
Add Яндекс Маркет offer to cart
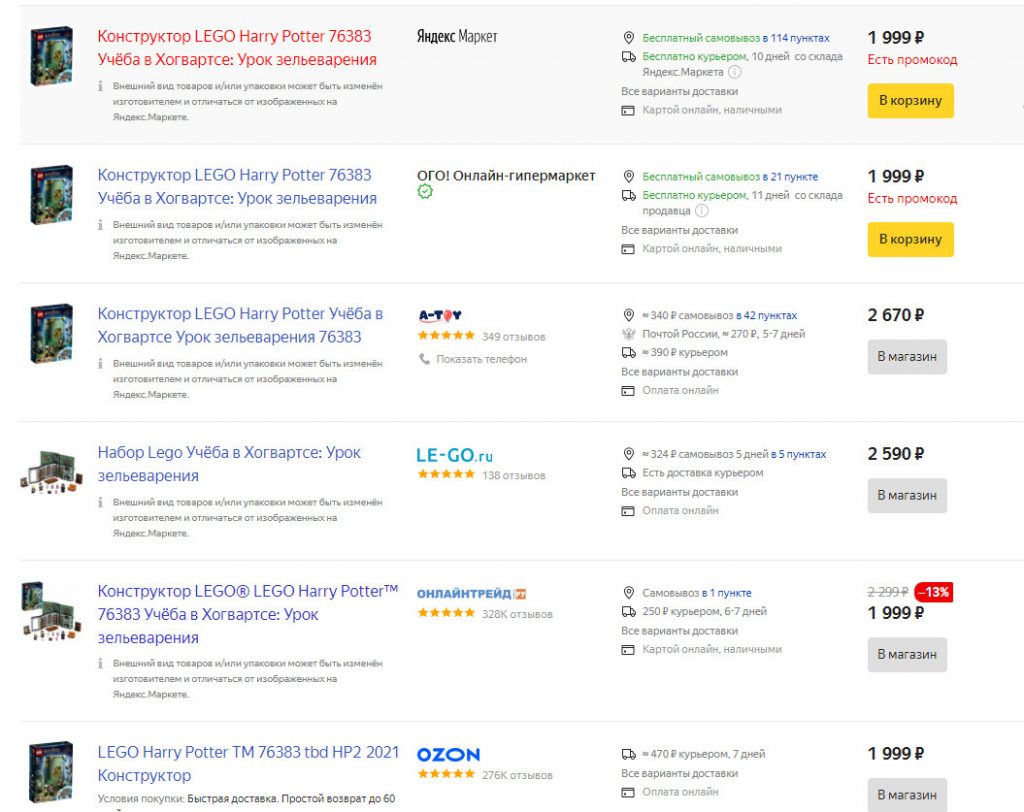click(910, 101)
